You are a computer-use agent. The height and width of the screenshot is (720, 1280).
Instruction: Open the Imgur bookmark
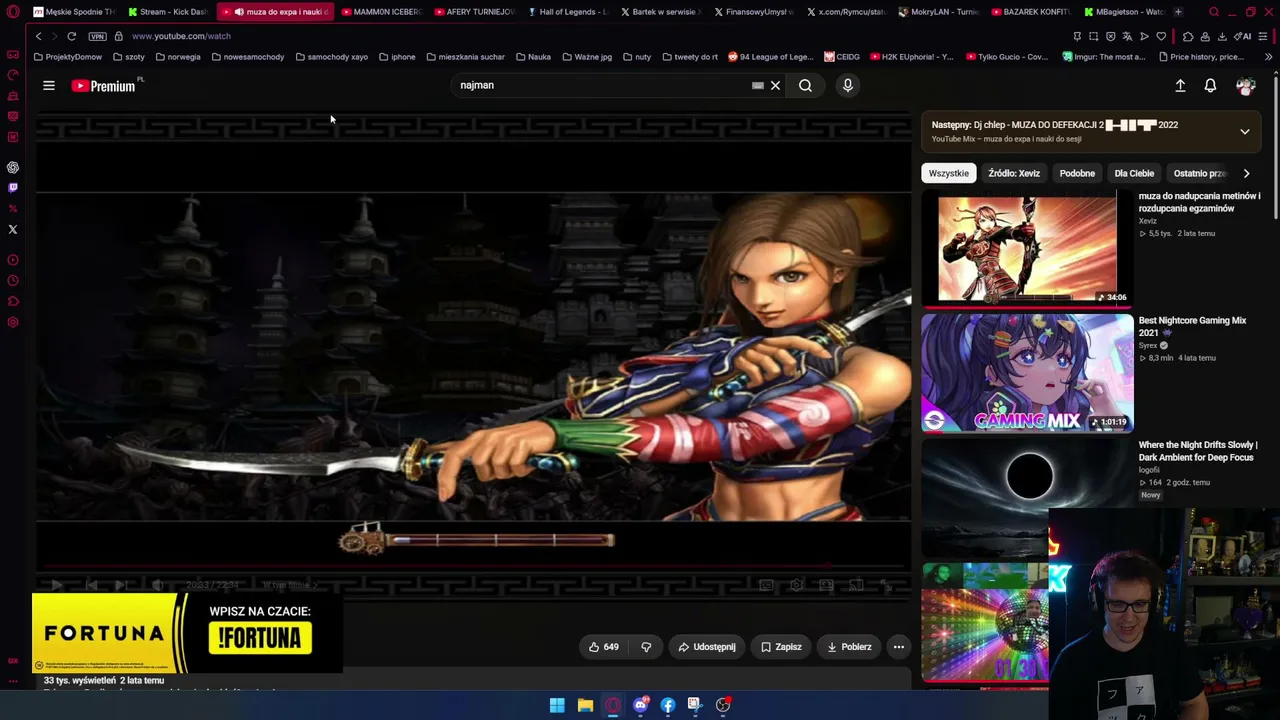[x=1104, y=57]
